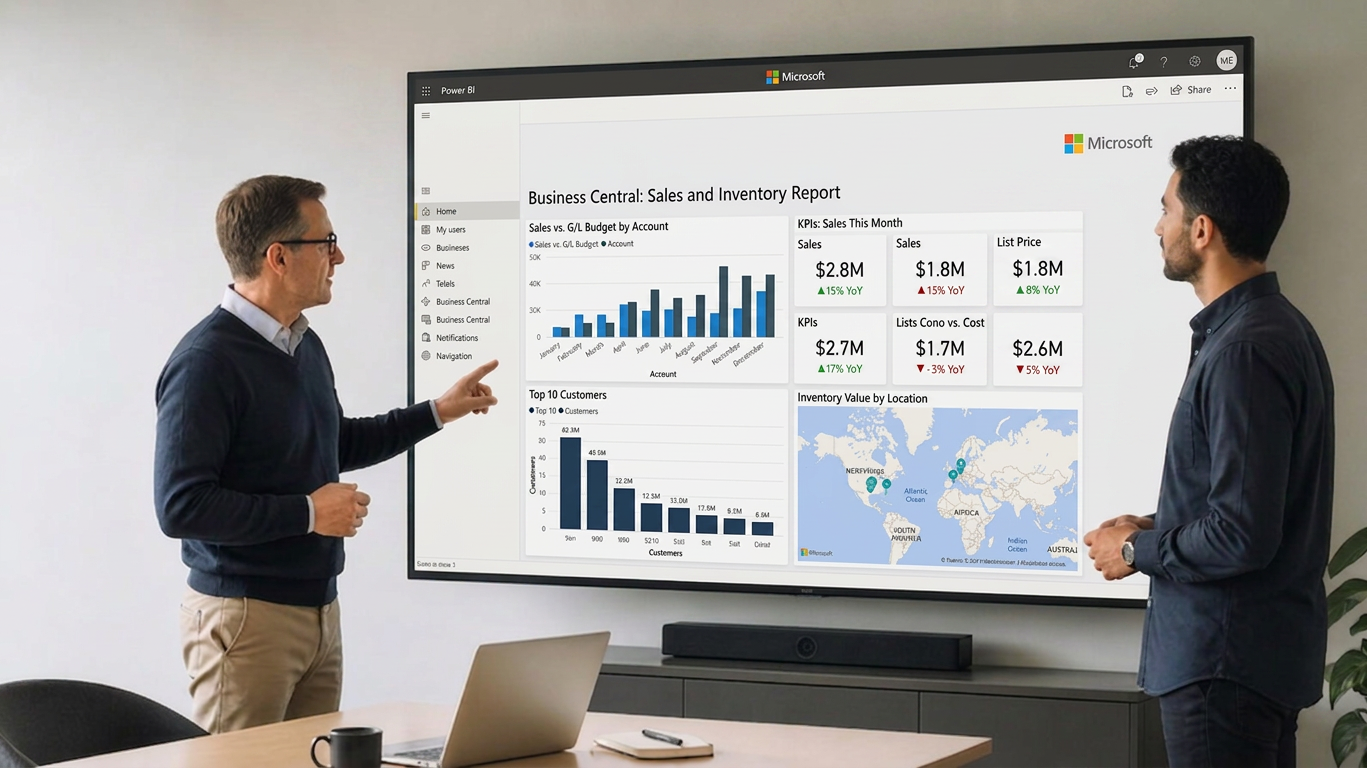Select the Sales card showing $2.8M
Viewport: 1367px width, 768px height.
click(840, 269)
